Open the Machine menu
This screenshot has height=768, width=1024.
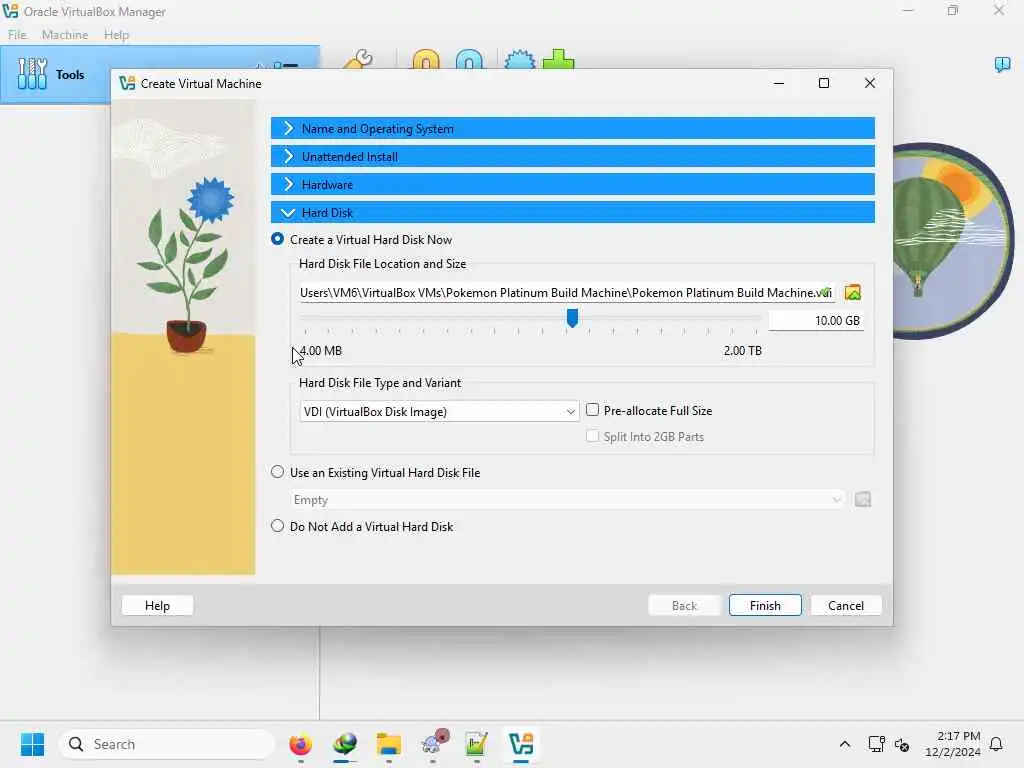pyautogui.click(x=65, y=35)
